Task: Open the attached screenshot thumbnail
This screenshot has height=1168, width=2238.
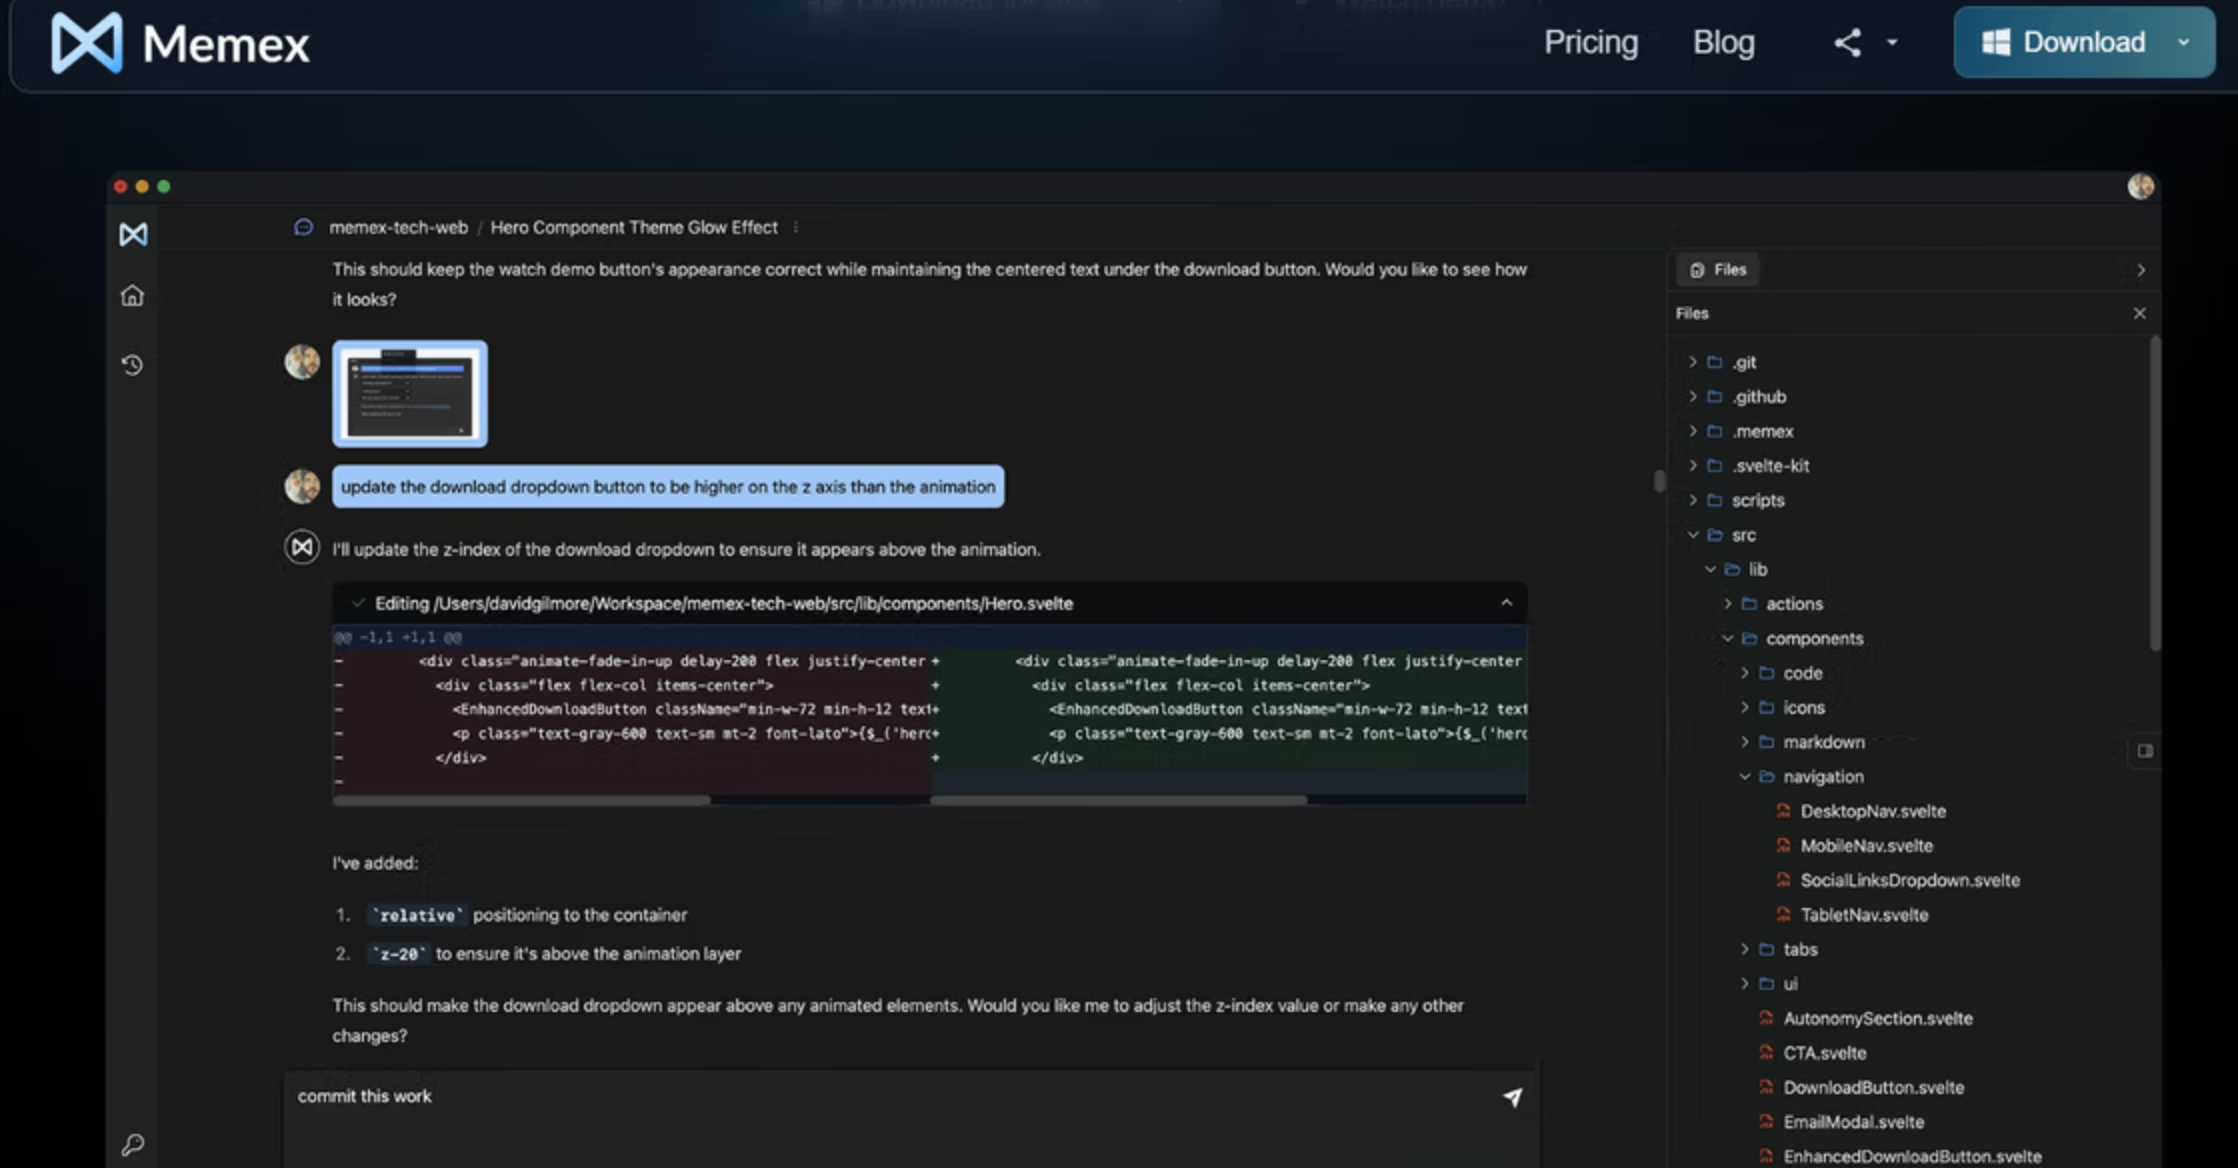Action: coord(410,394)
